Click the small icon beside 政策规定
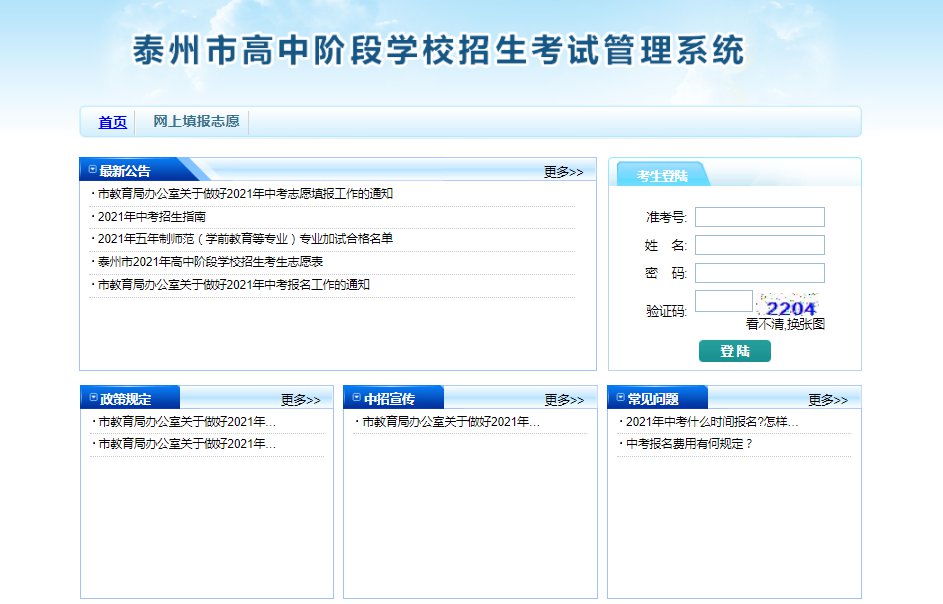Viewport: 943px width, 604px height. pyautogui.click(x=93, y=398)
